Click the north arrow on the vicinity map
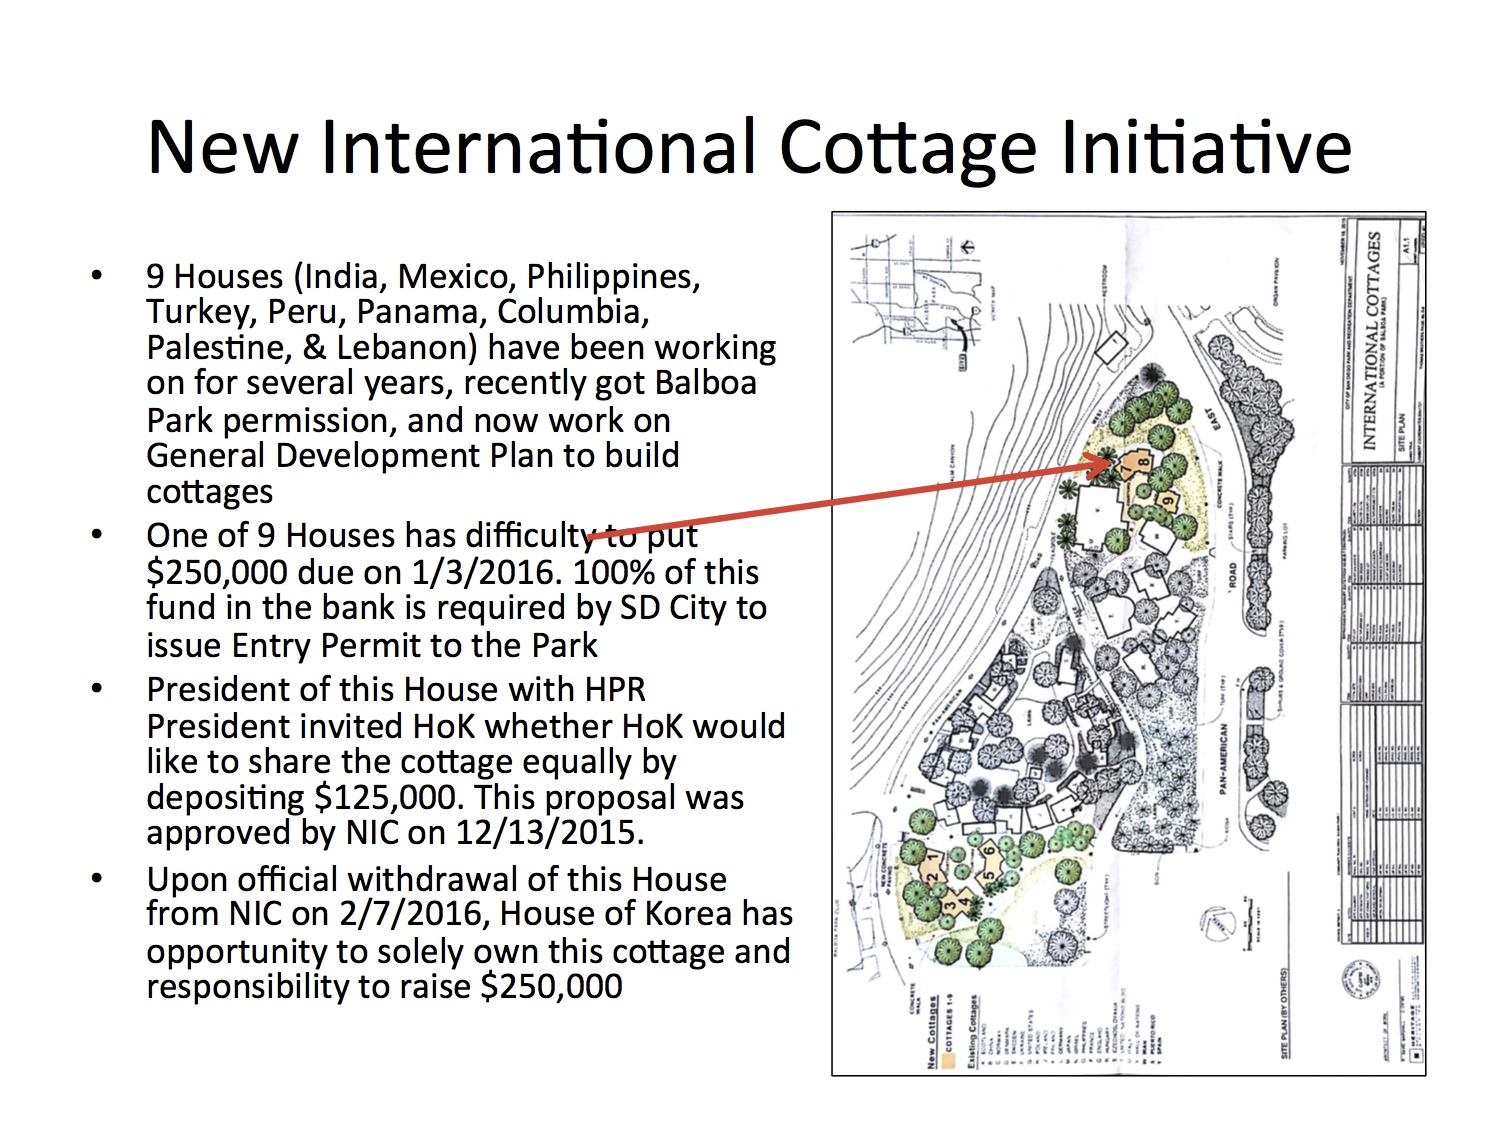Image resolution: width=1500 pixels, height=1125 pixels. click(966, 246)
